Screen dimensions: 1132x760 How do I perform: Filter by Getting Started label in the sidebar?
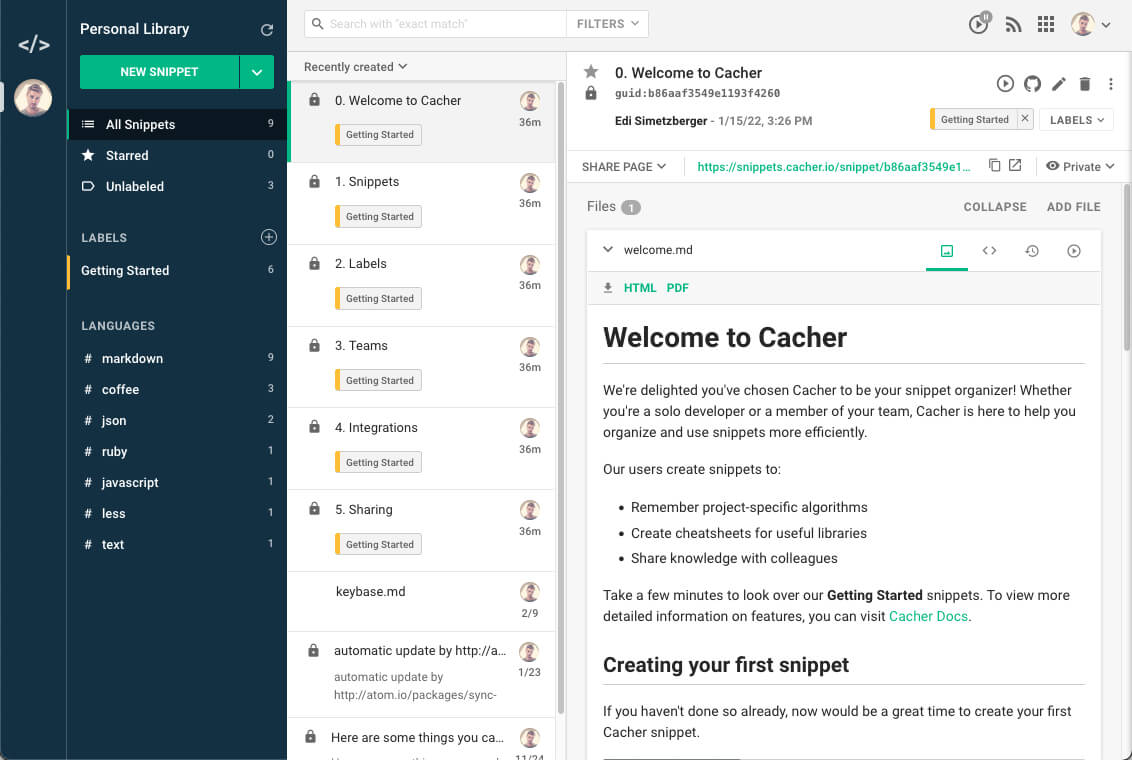point(177,271)
